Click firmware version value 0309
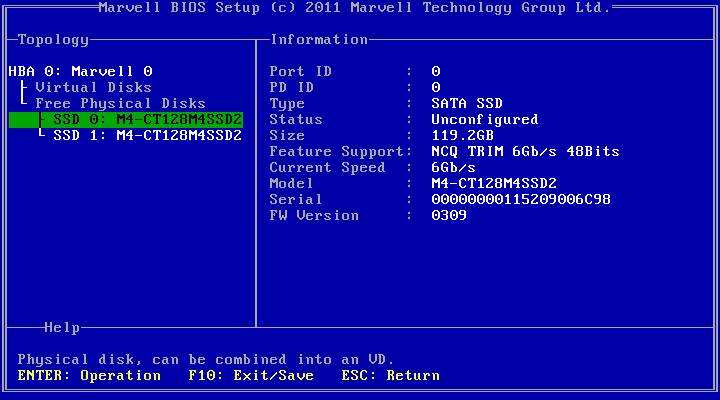This screenshot has width=720, height=400. coord(449,216)
